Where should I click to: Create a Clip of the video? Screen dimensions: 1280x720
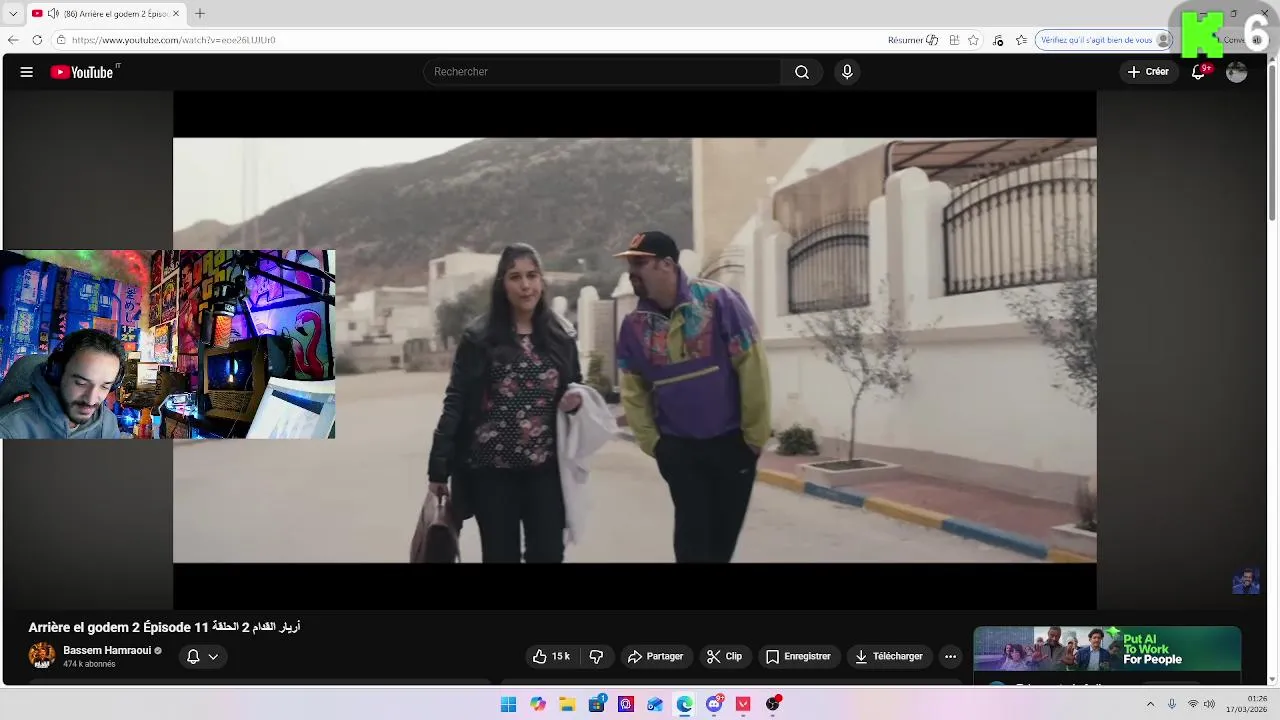click(724, 656)
